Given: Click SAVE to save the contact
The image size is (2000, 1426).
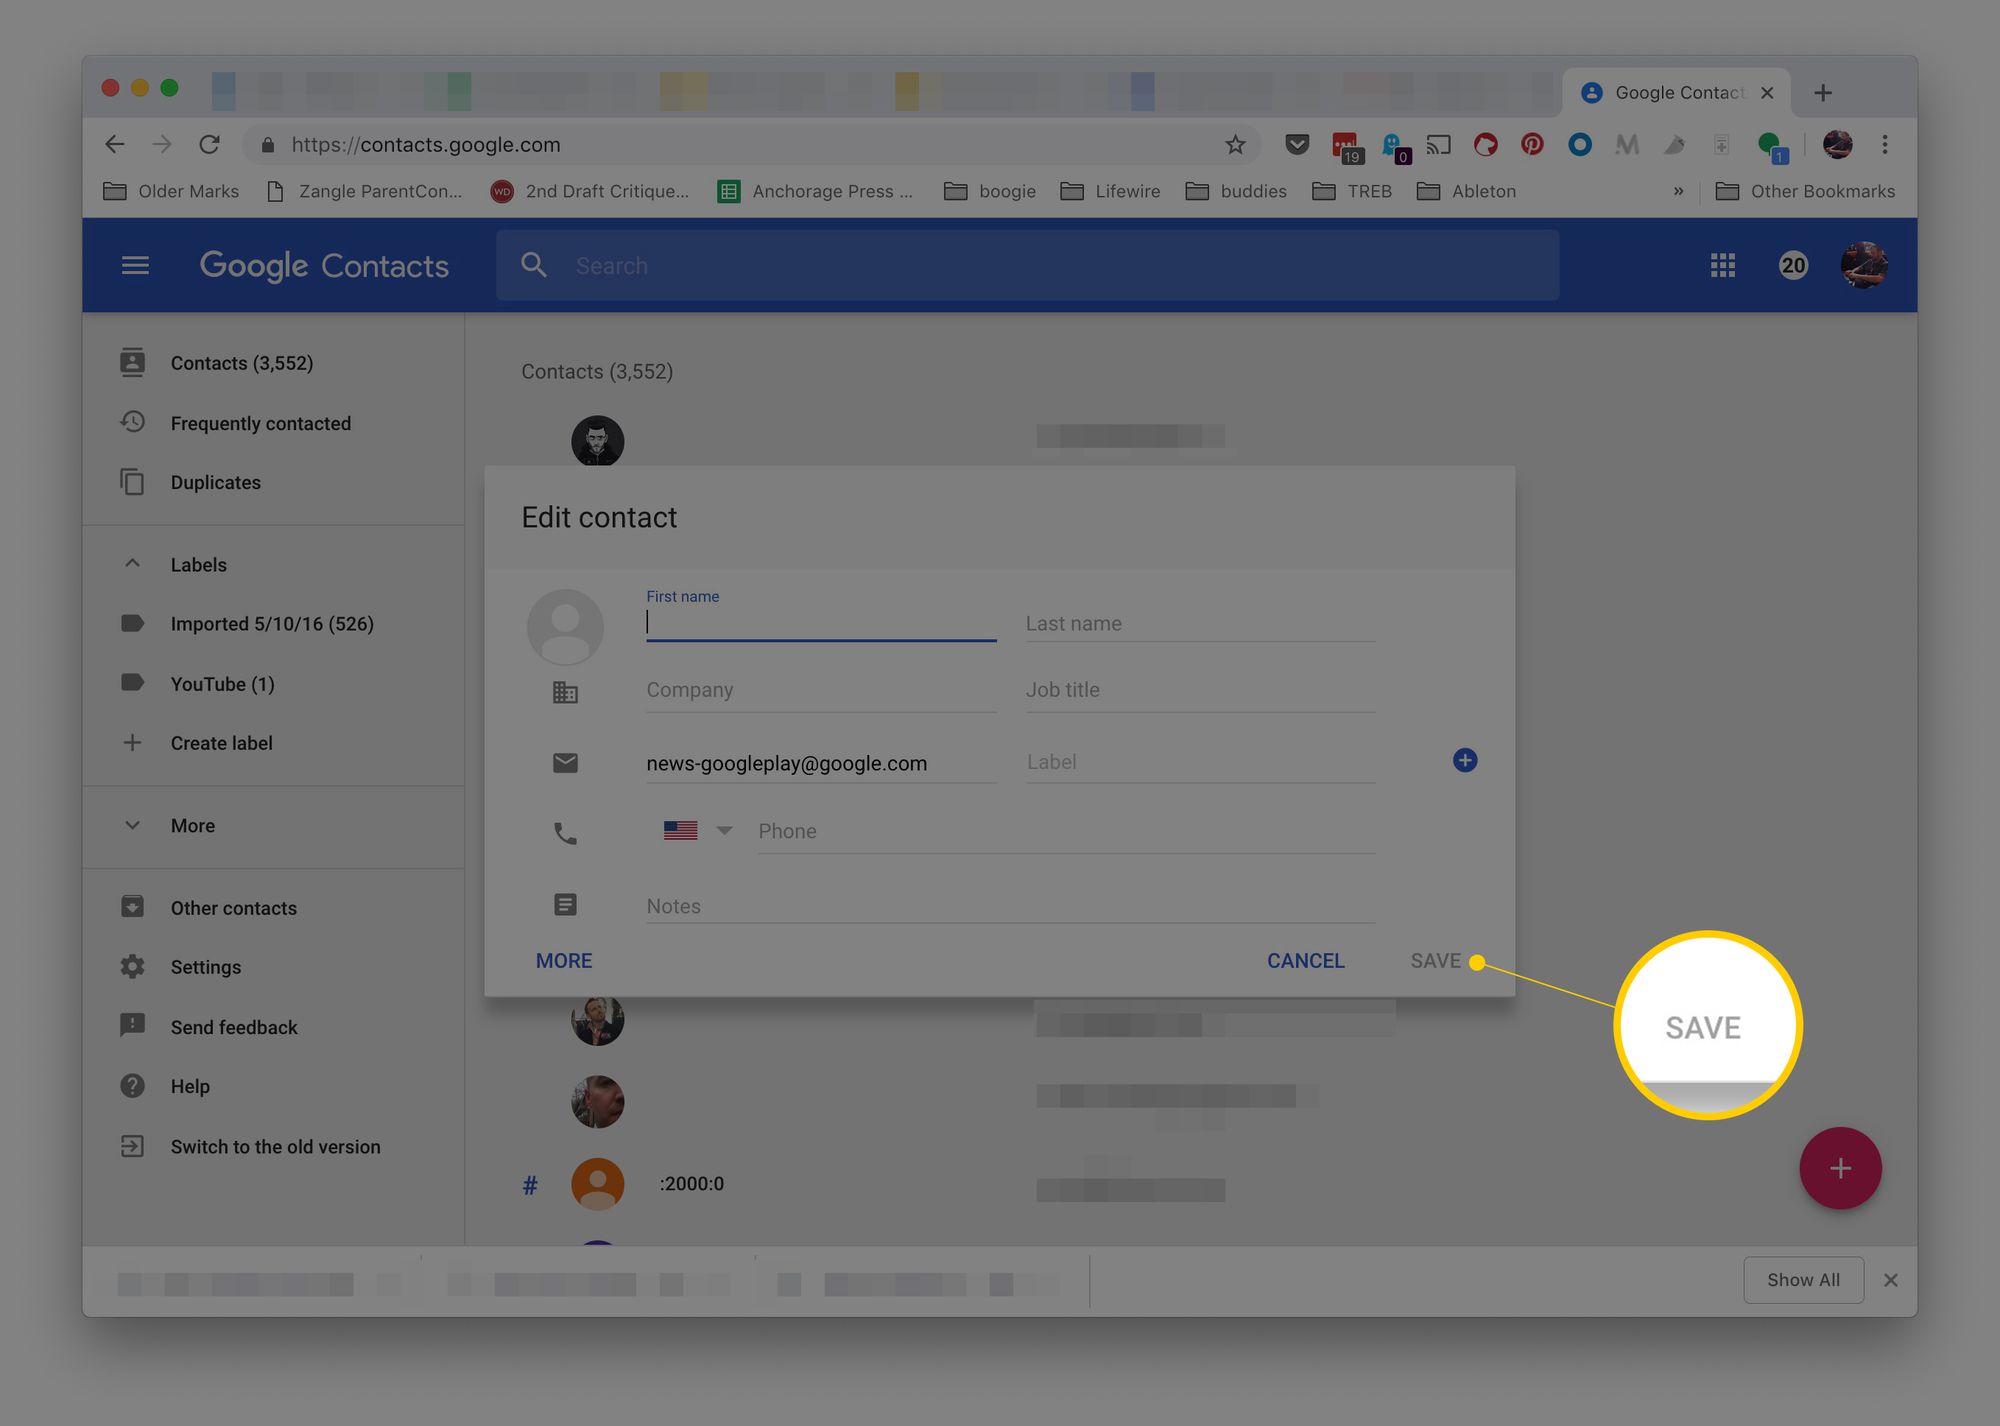Looking at the screenshot, I should [1434, 960].
